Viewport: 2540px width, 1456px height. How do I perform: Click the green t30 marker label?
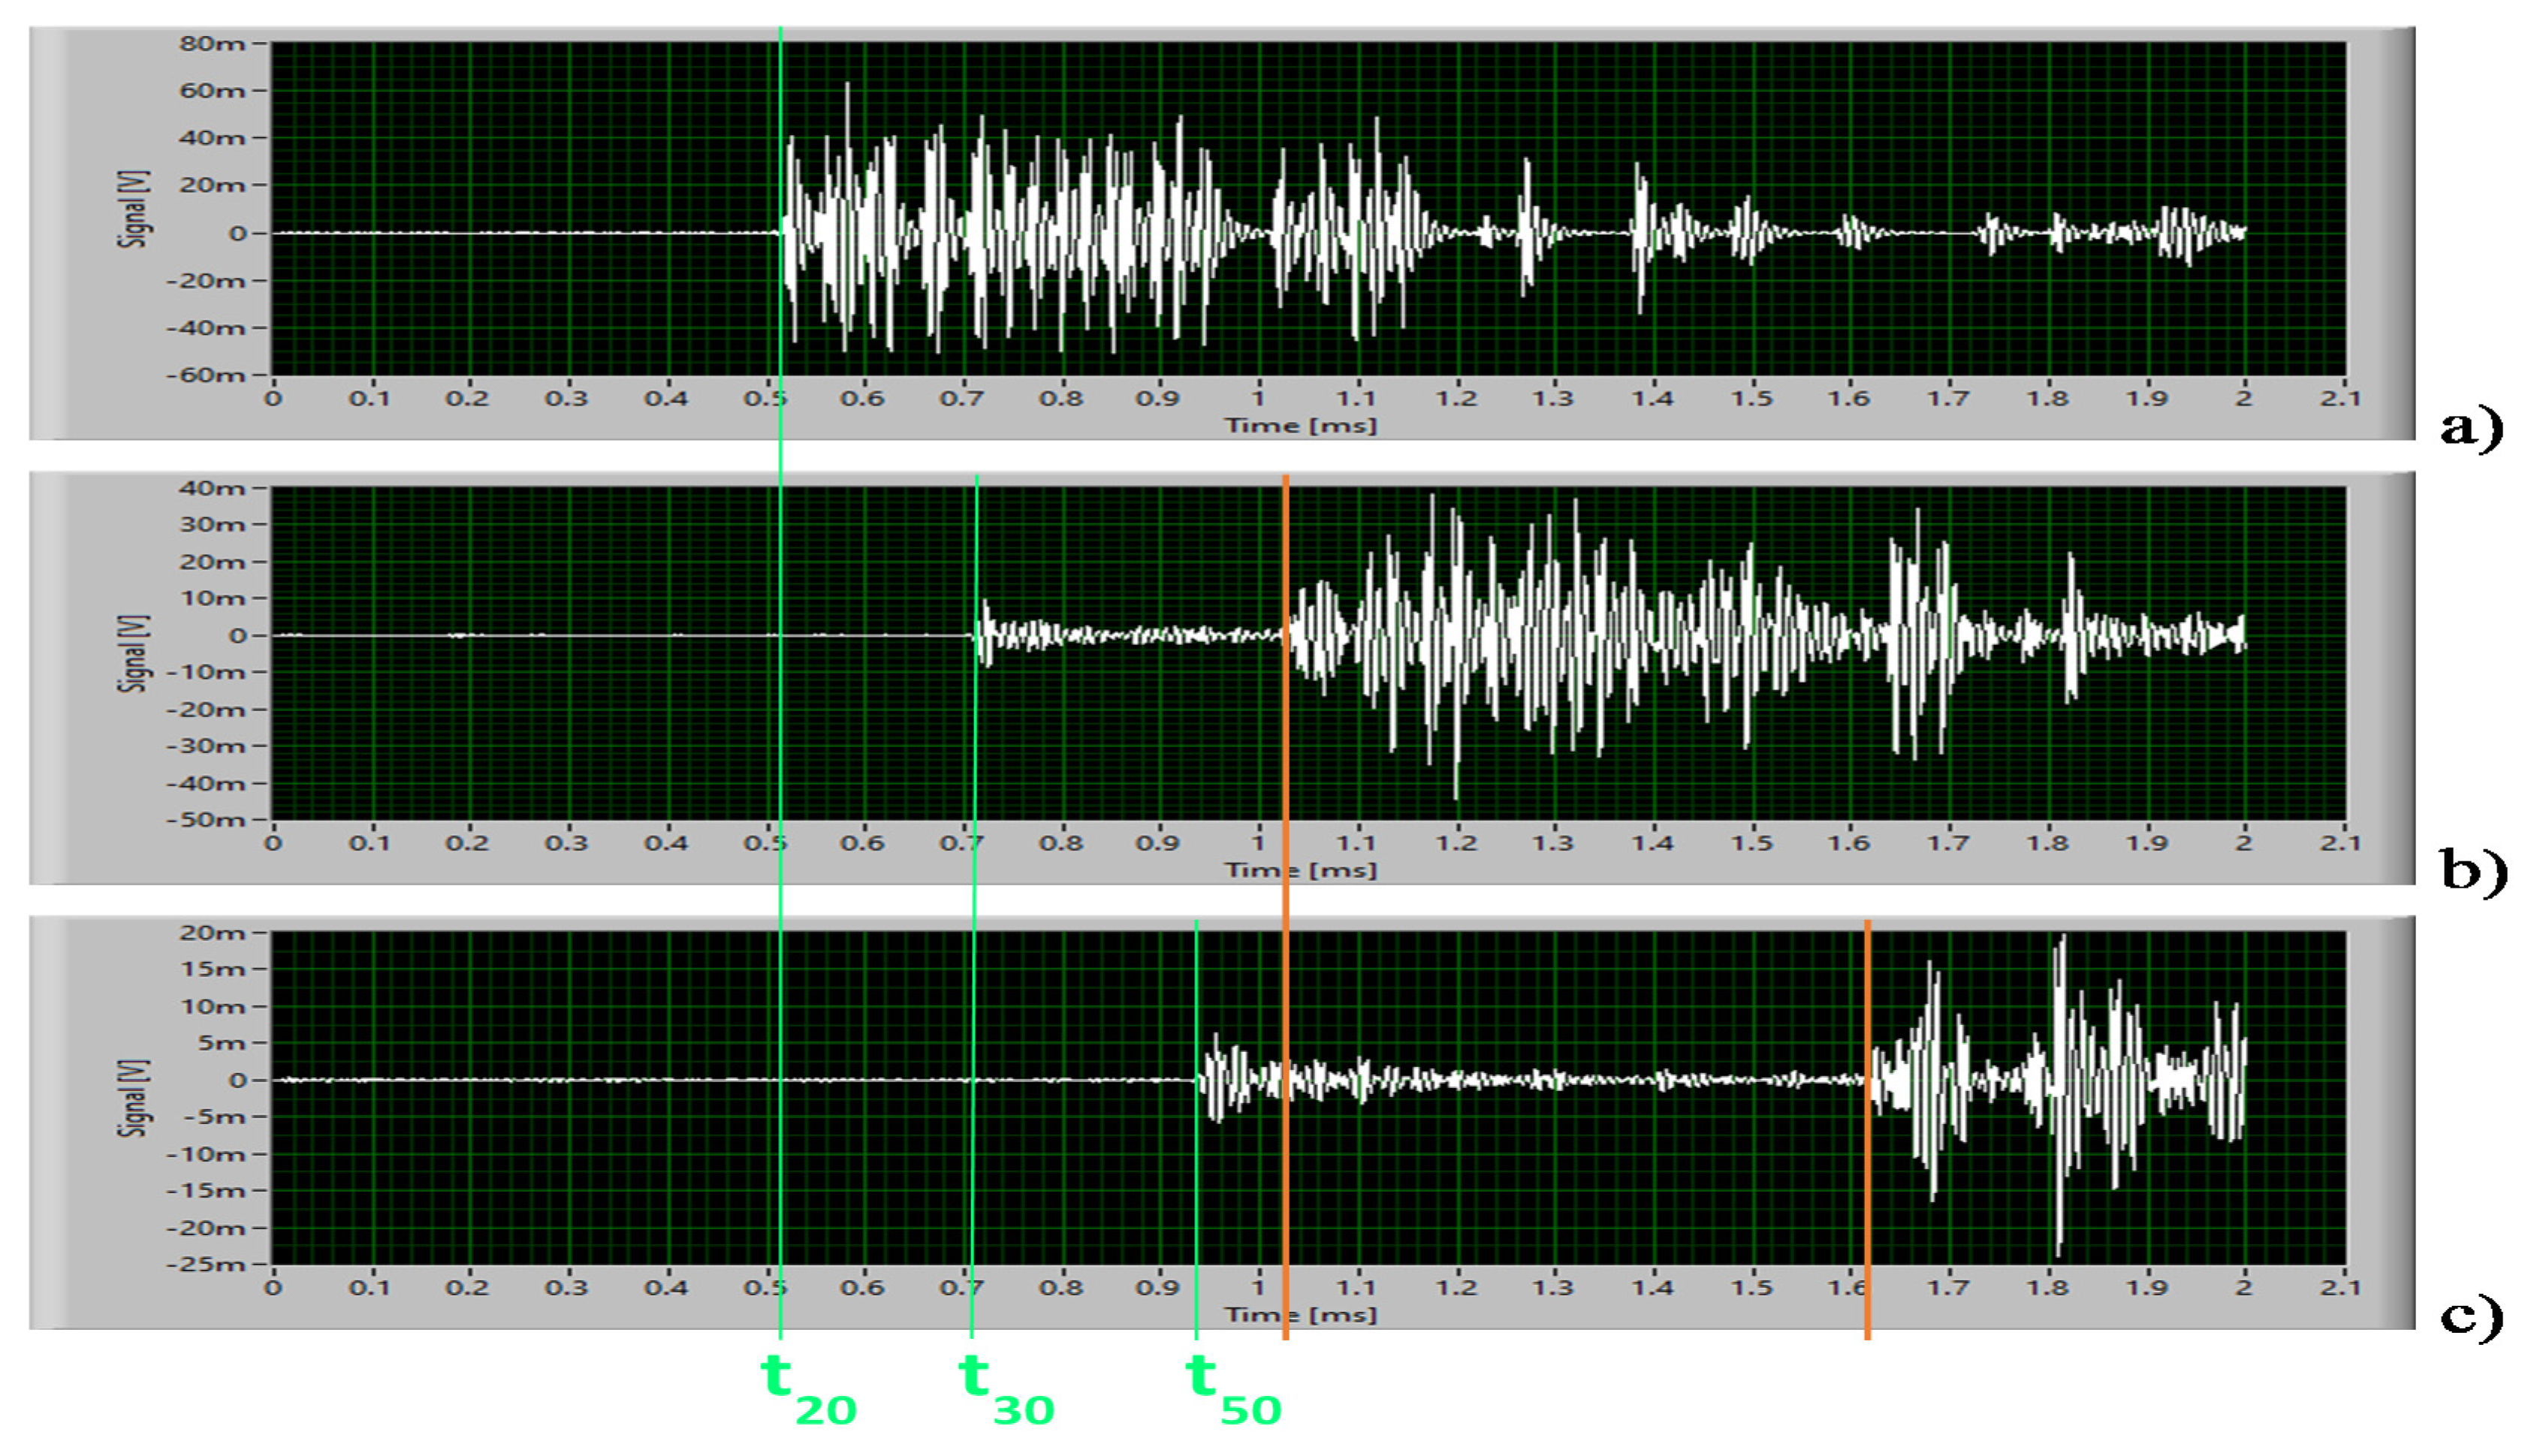click(1004, 1388)
